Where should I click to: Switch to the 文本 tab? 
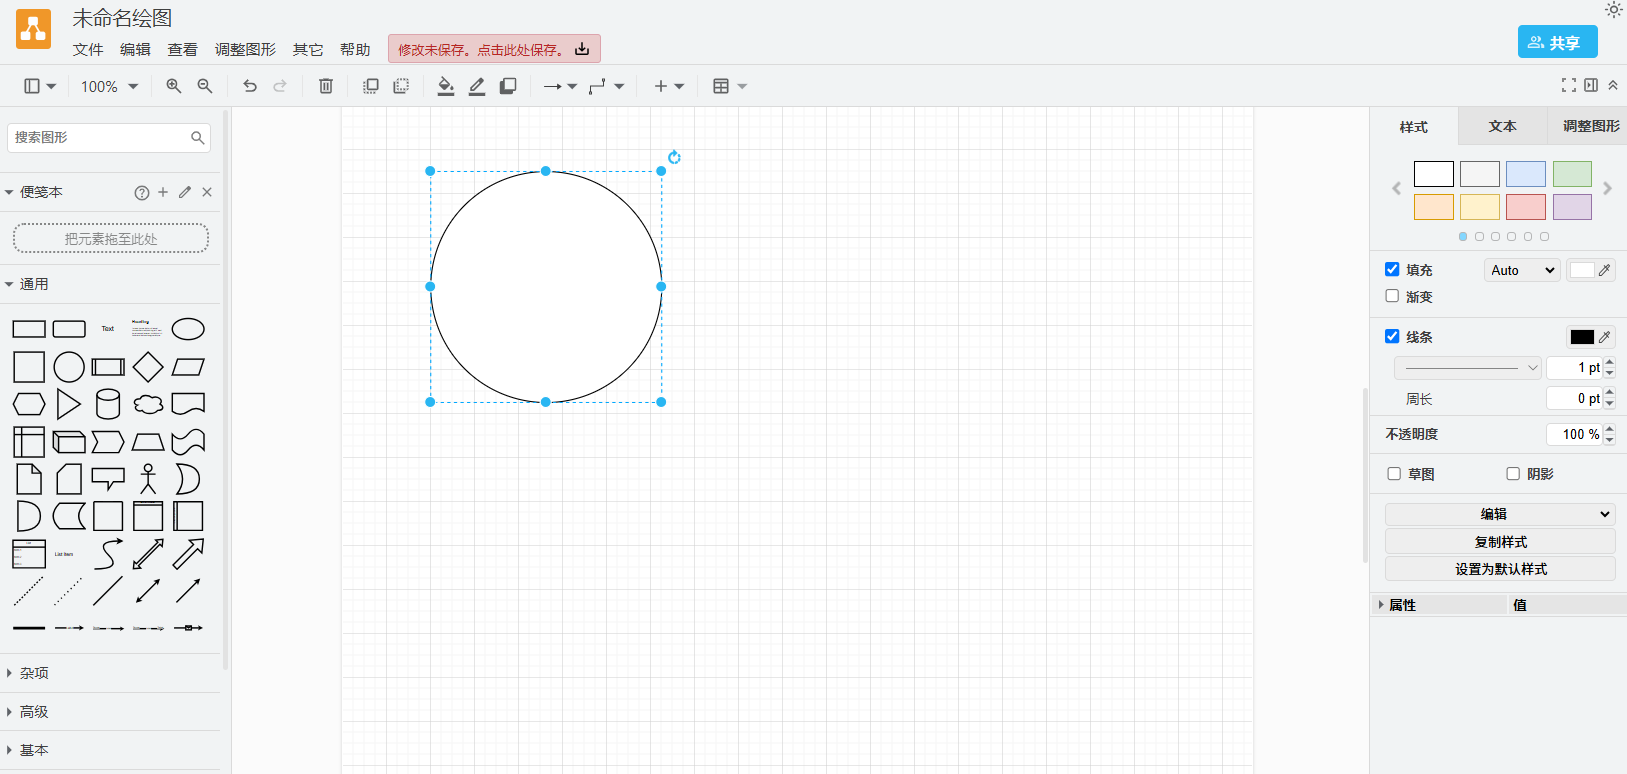coord(1502,126)
